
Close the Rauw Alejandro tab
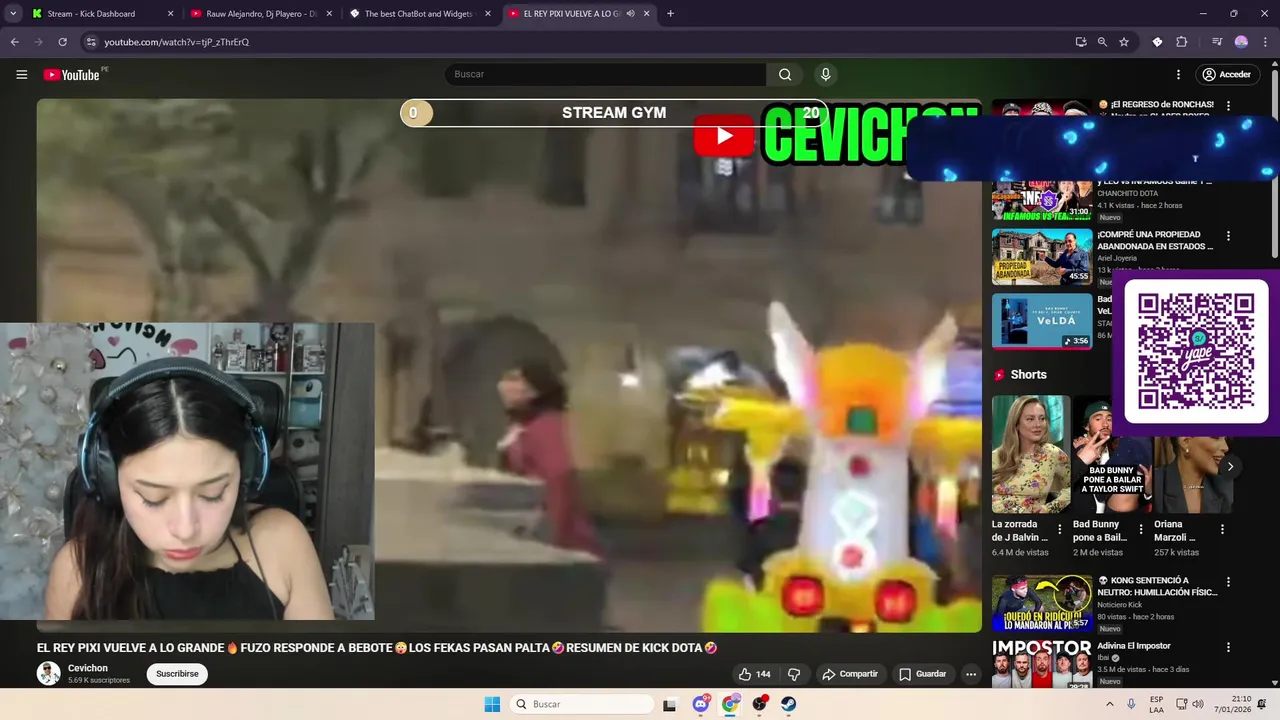[329, 14]
